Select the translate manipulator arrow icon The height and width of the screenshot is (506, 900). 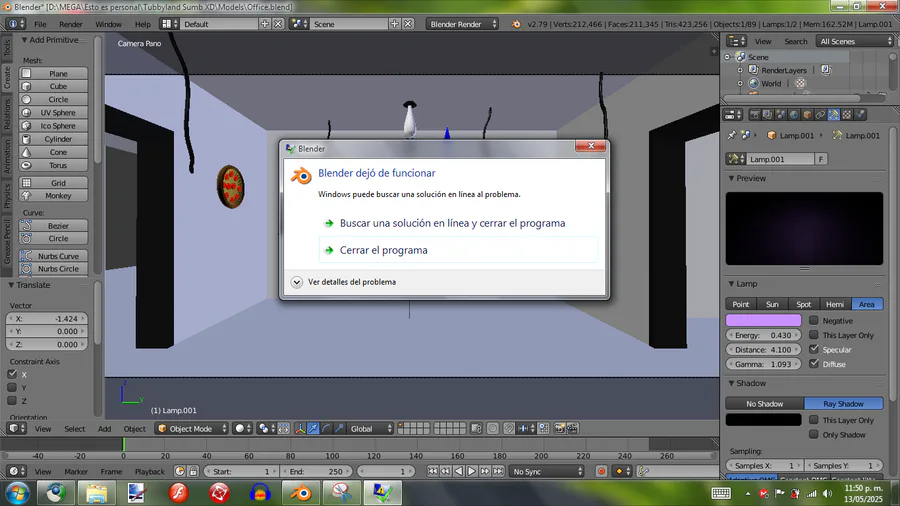pyautogui.click(x=313, y=429)
